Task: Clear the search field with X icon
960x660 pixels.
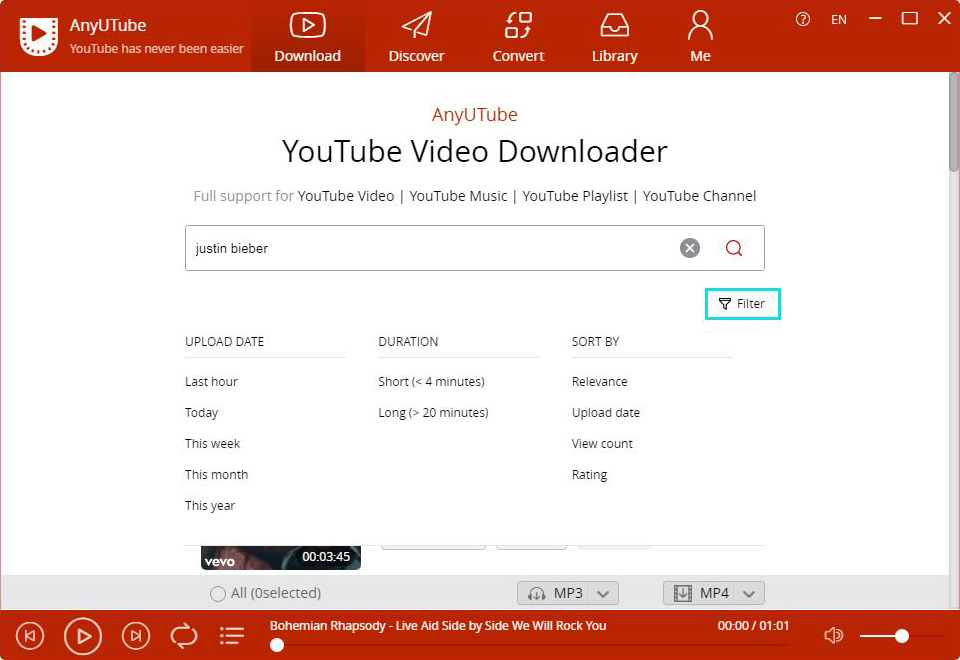Action: (x=689, y=248)
